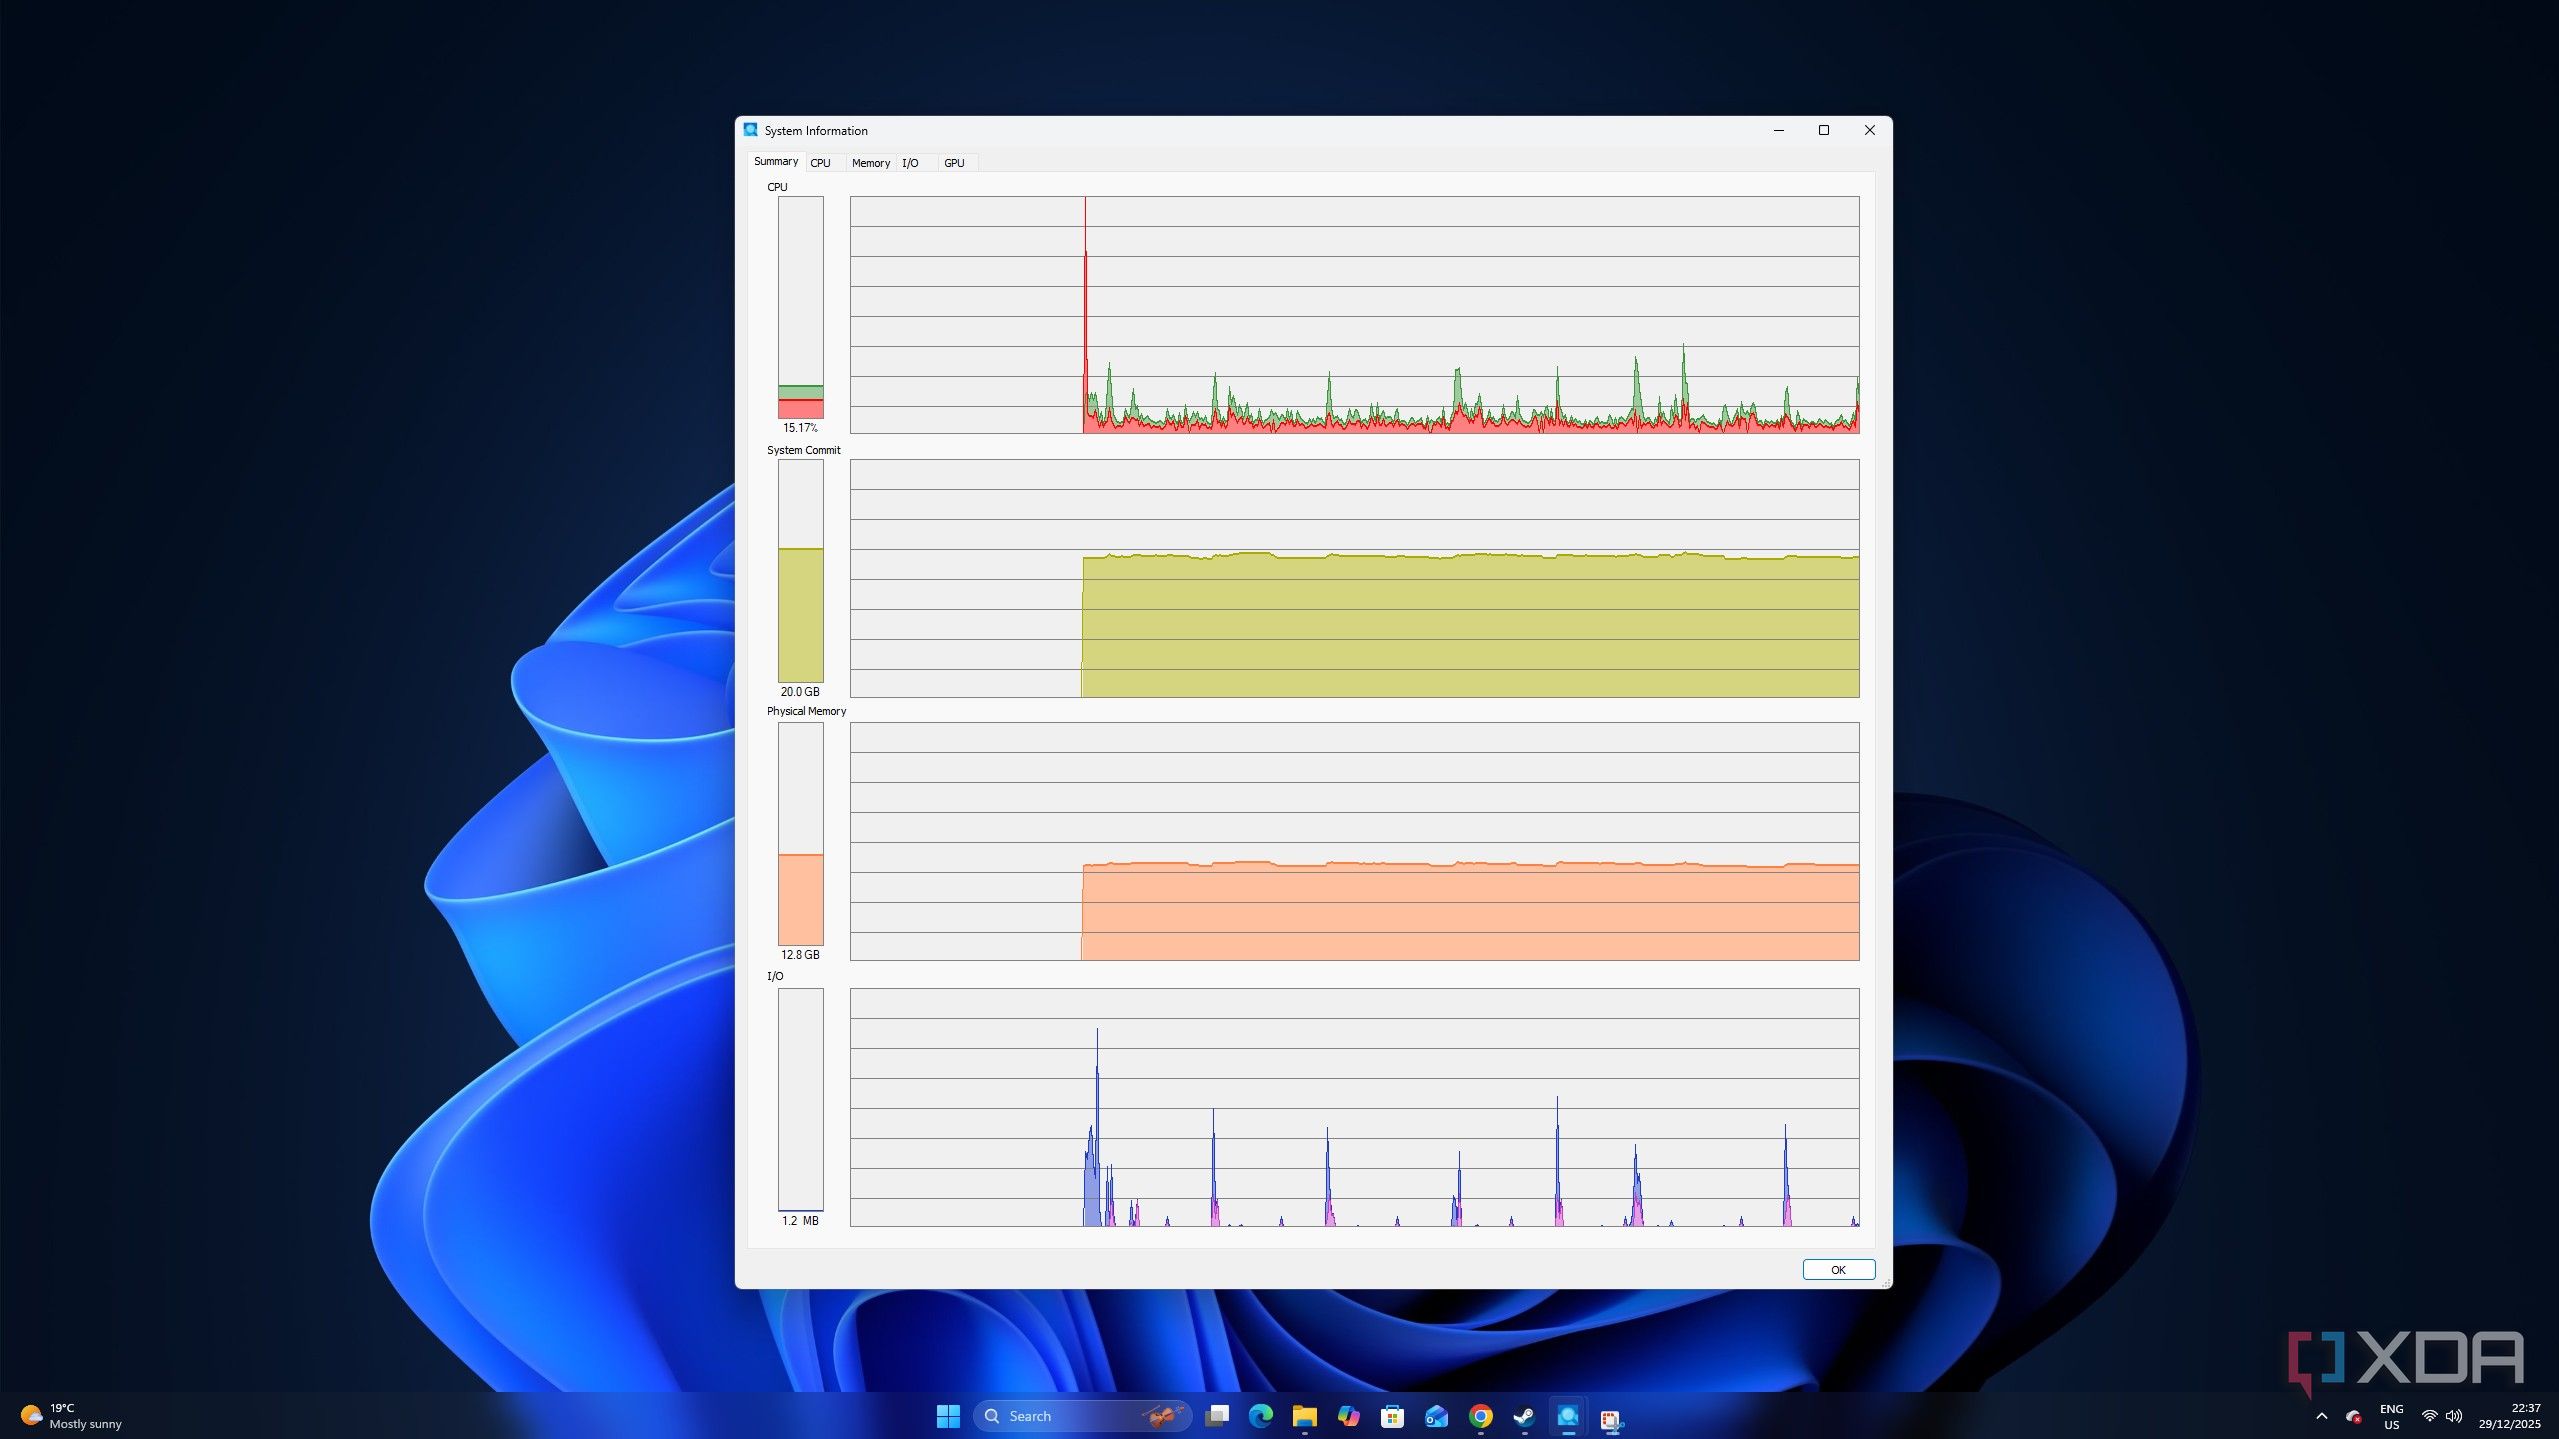
Task: Open Microsoft Copilot from the taskbar
Action: (x=1348, y=1416)
